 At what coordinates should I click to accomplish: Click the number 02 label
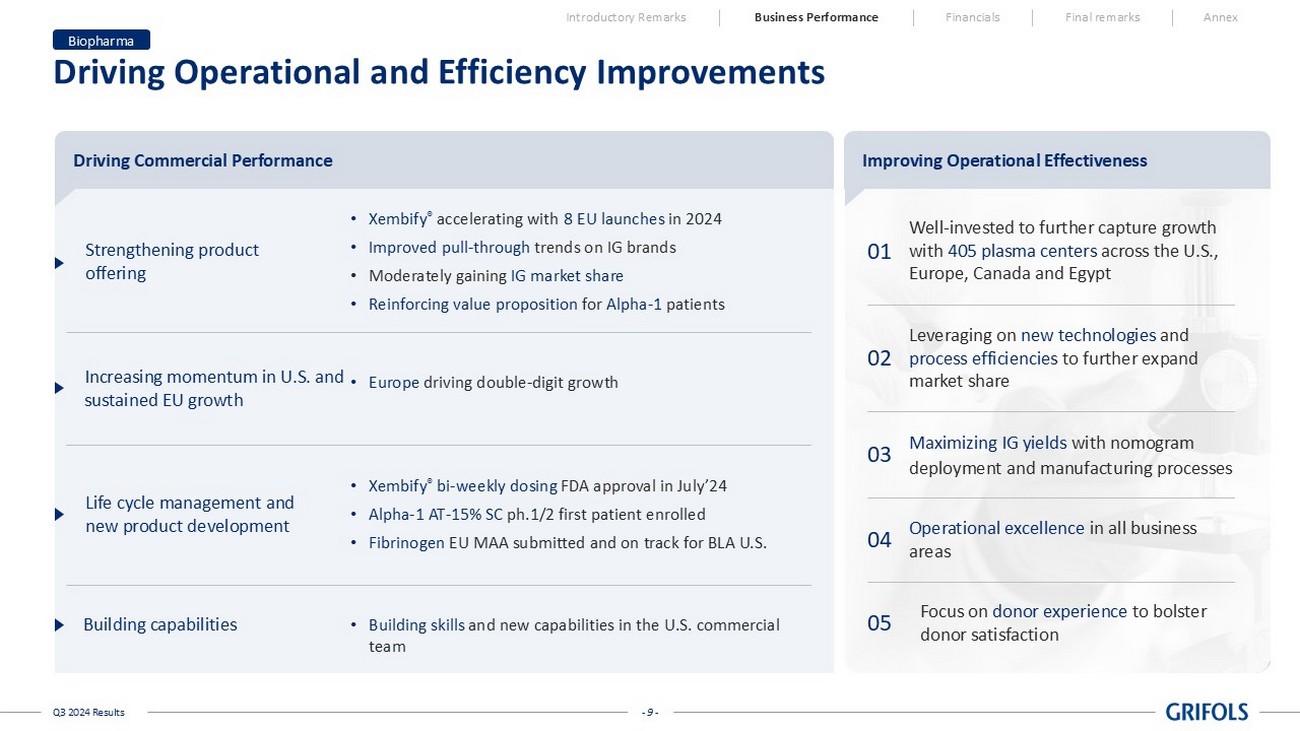point(879,358)
